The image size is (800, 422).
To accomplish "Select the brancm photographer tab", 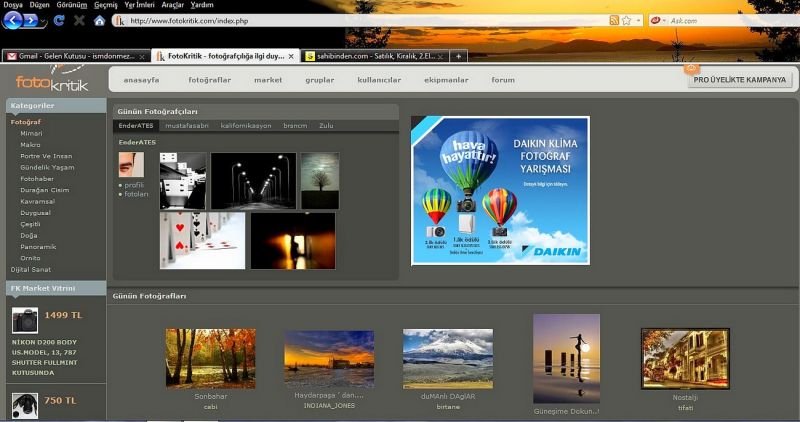I will pyautogui.click(x=295, y=126).
